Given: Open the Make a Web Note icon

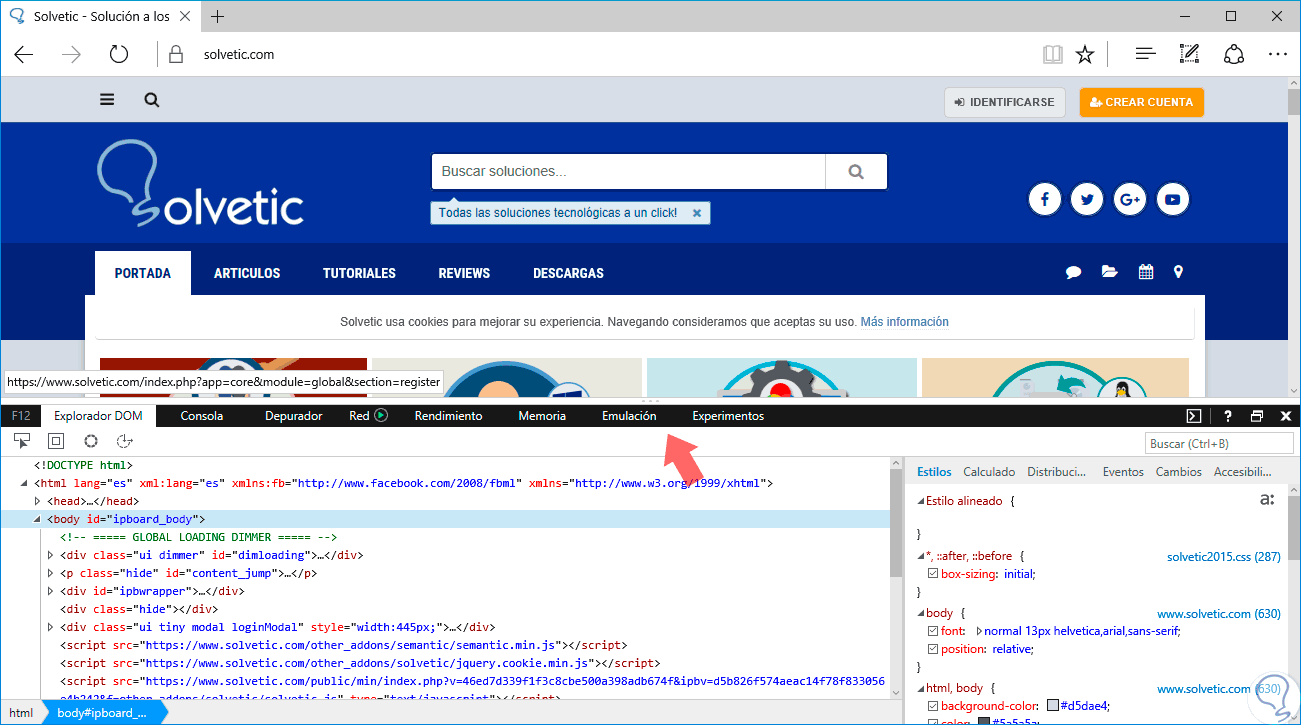Looking at the screenshot, I should 1189,55.
